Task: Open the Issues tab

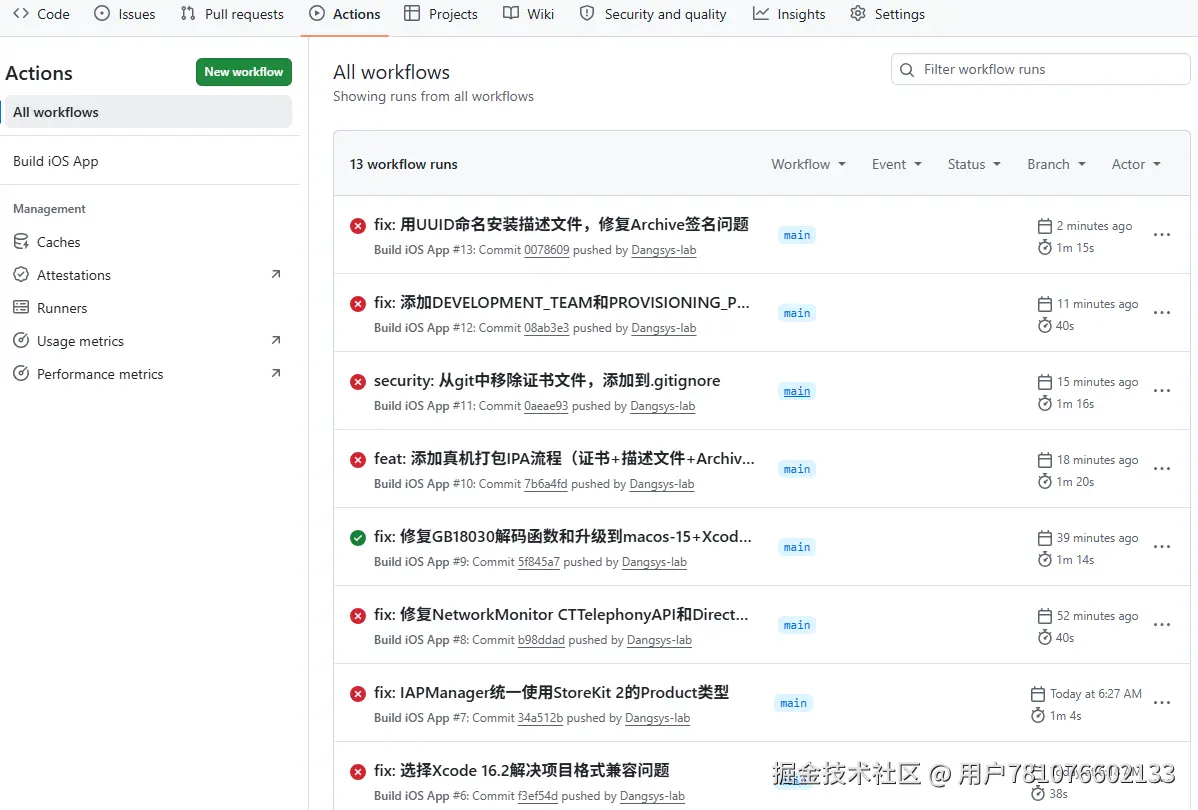Action: (125, 14)
